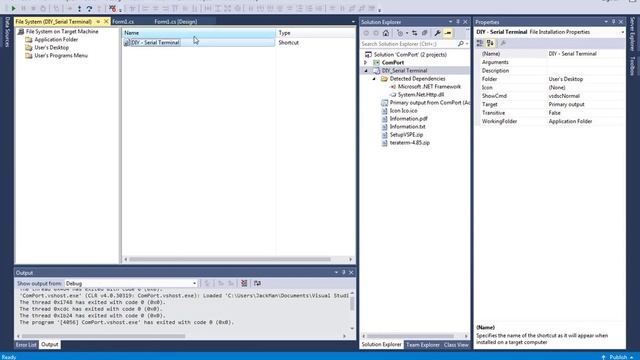
Task: Switch to the Form1.cs tab
Action: tap(123, 22)
